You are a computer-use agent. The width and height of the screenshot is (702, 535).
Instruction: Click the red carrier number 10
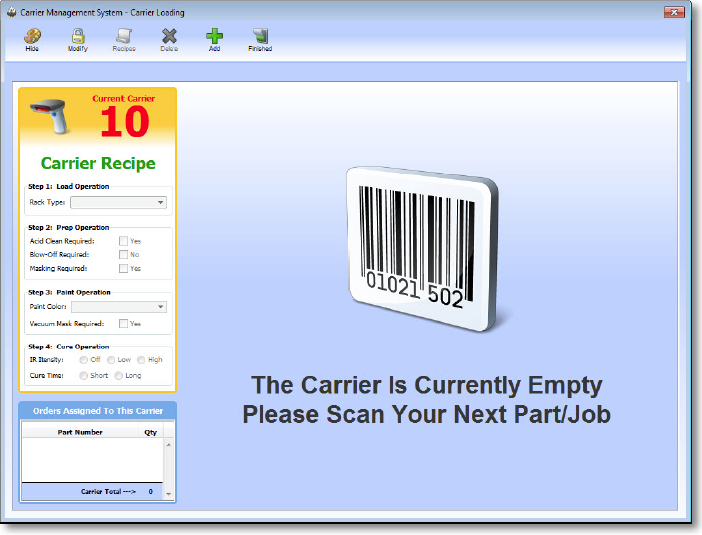(124, 122)
